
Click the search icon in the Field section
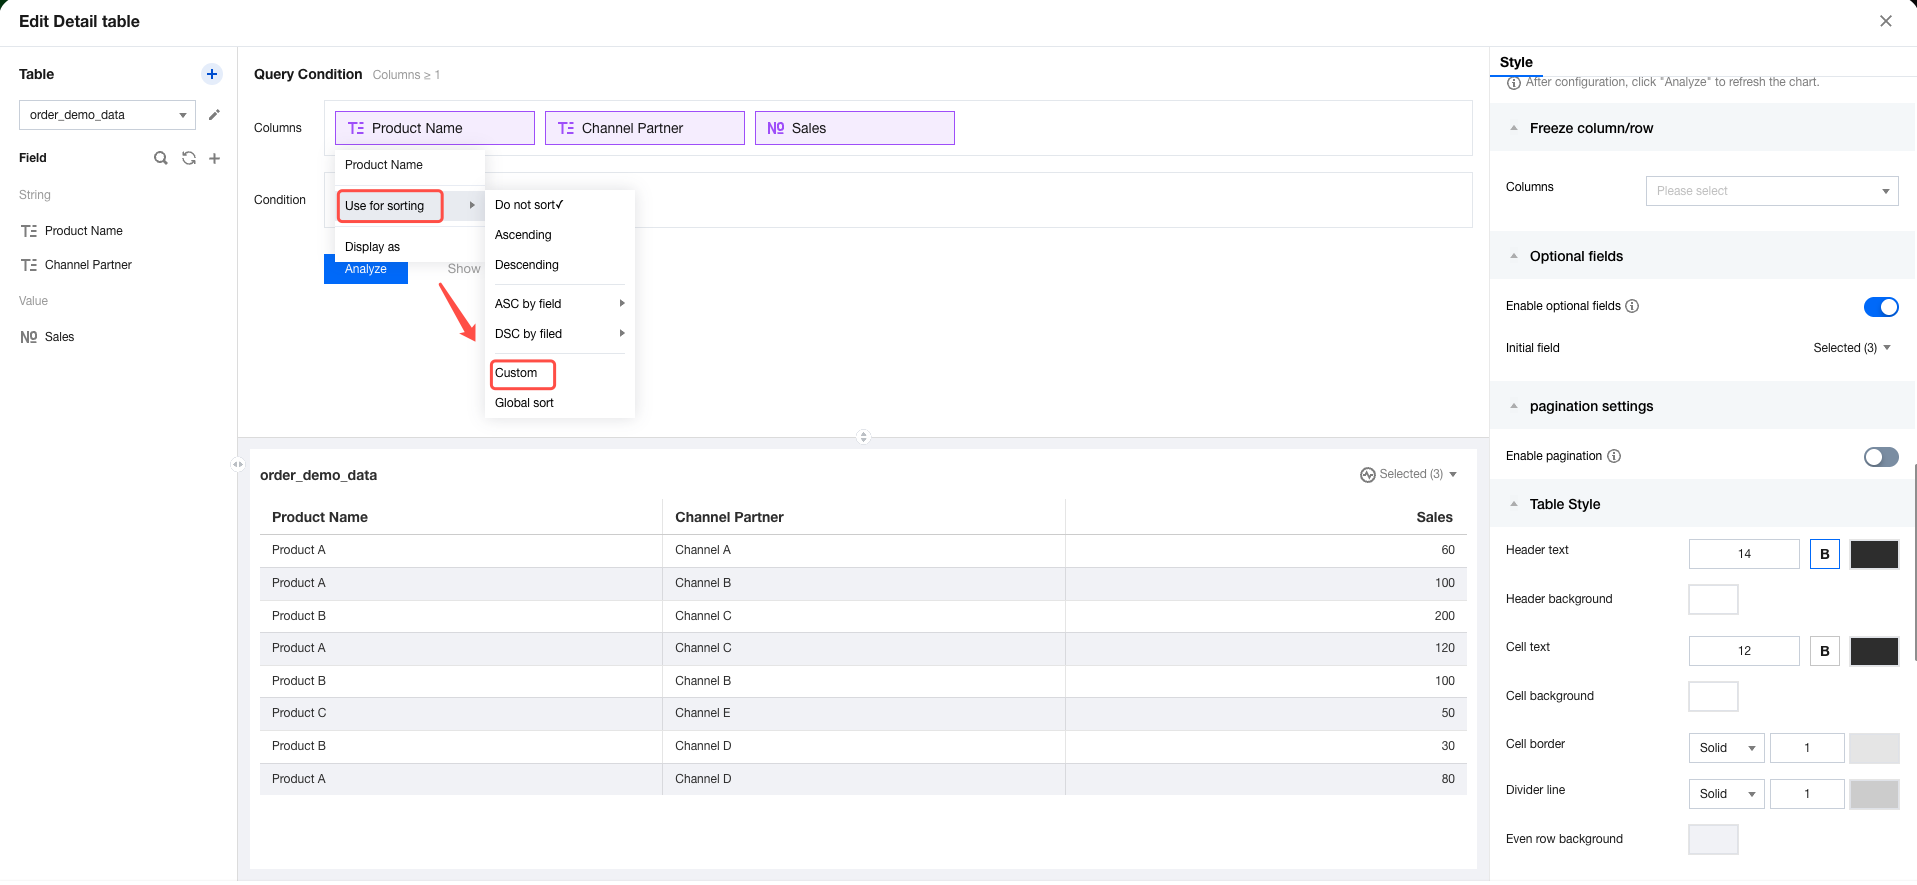click(160, 158)
